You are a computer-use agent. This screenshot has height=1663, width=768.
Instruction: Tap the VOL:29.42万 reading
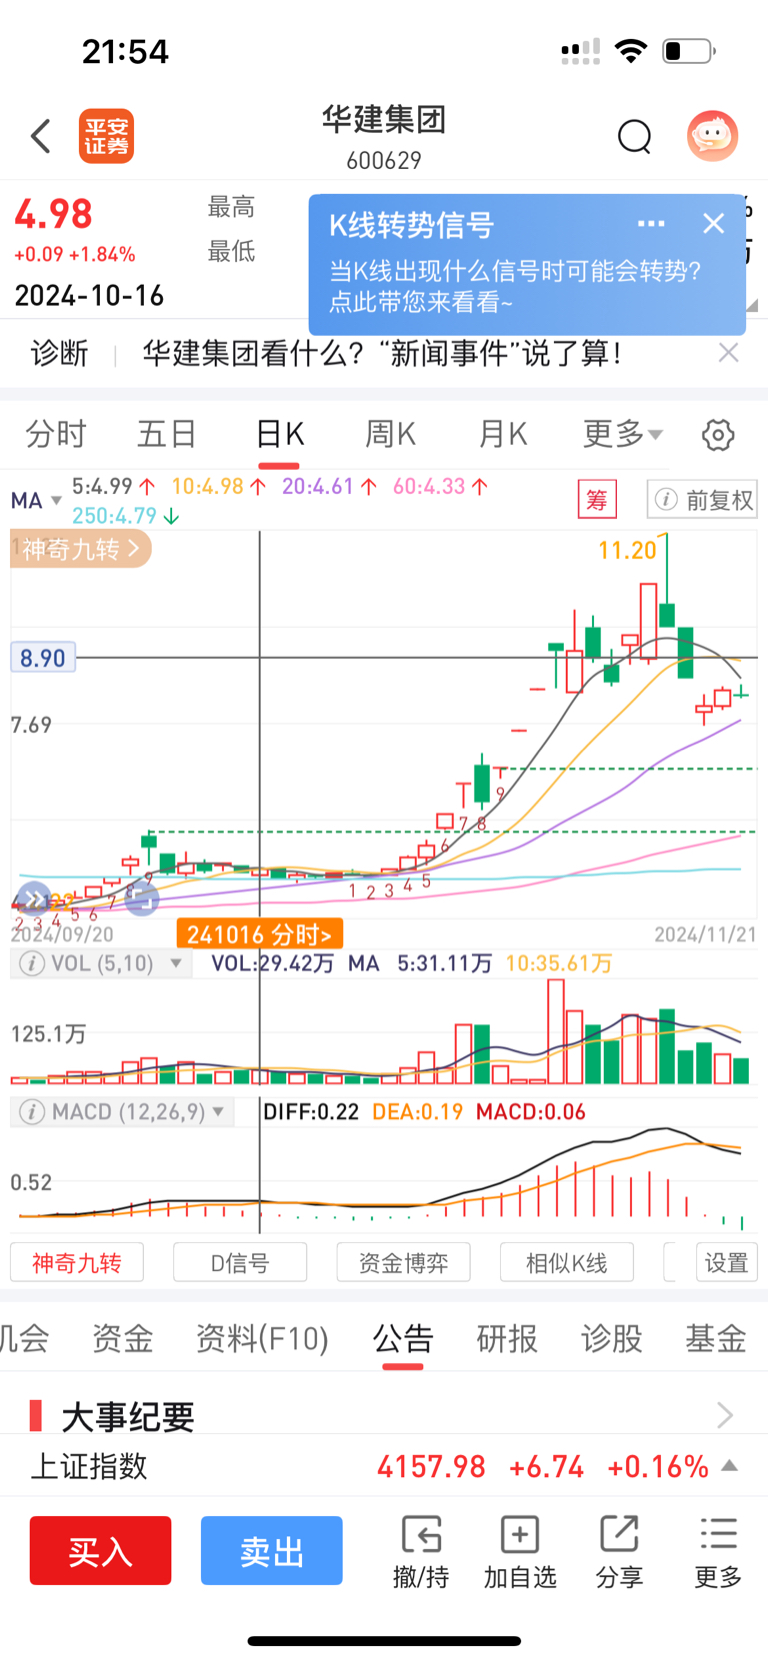click(x=273, y=963)
